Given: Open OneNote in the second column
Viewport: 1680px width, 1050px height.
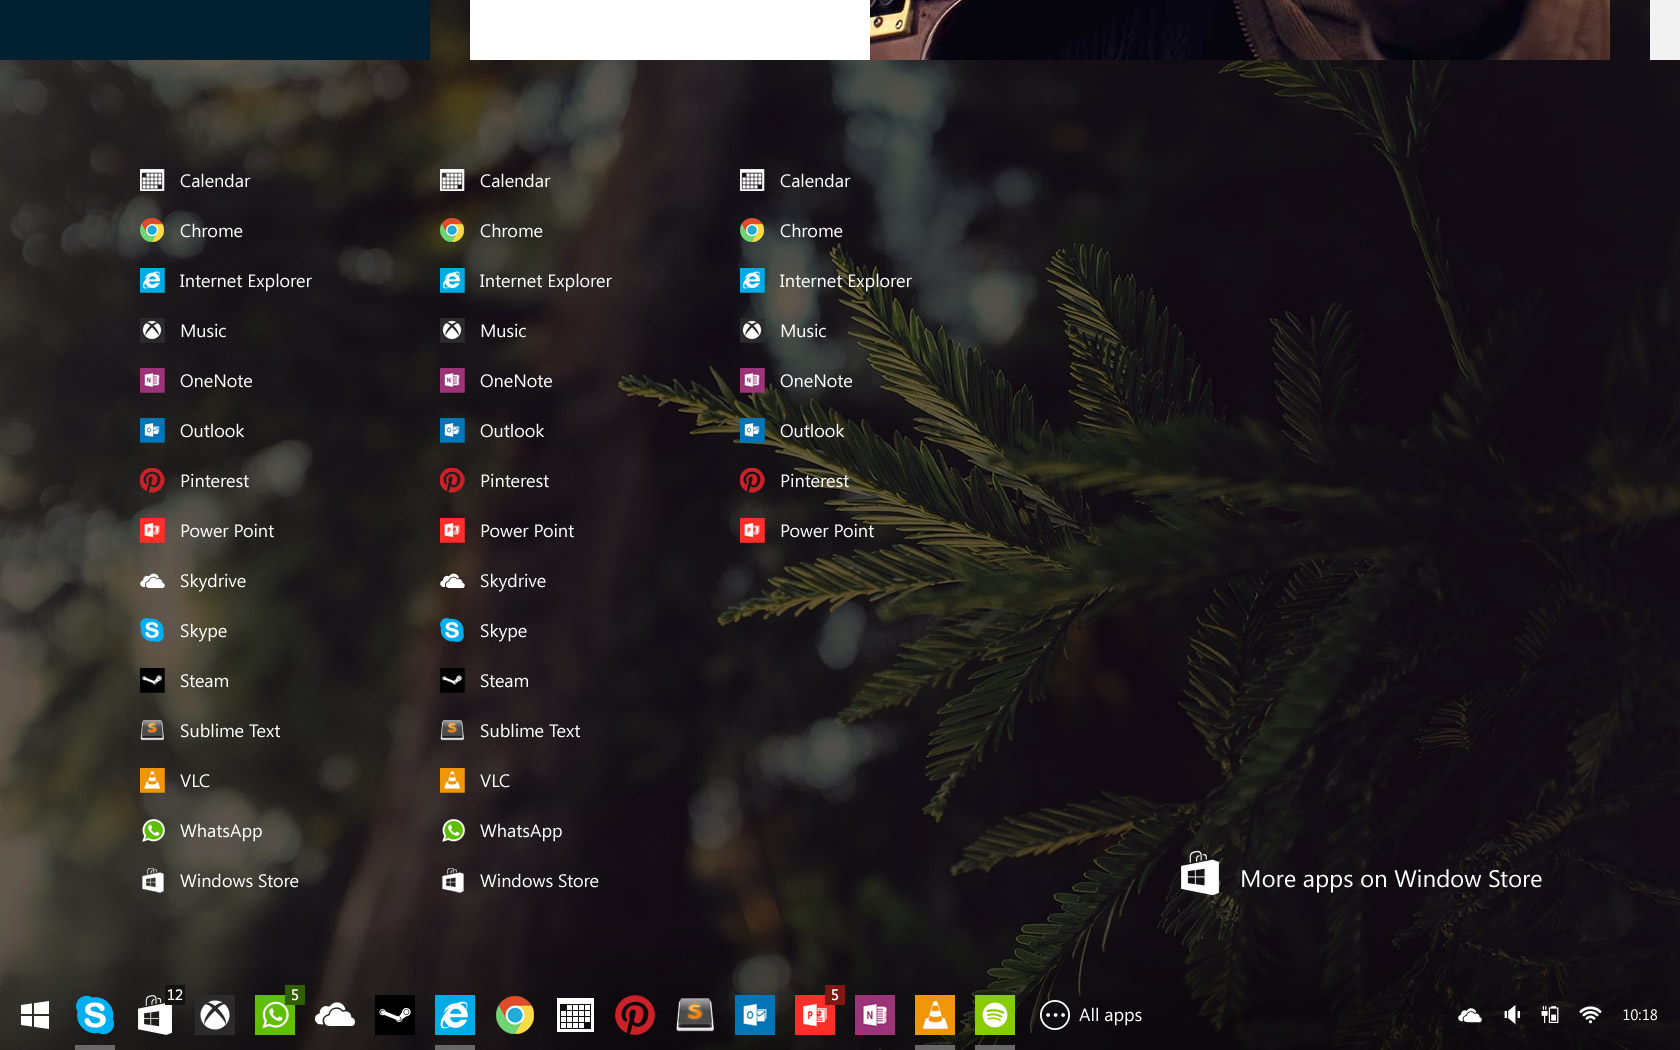Looking at the screenshot, I should 496,380.
